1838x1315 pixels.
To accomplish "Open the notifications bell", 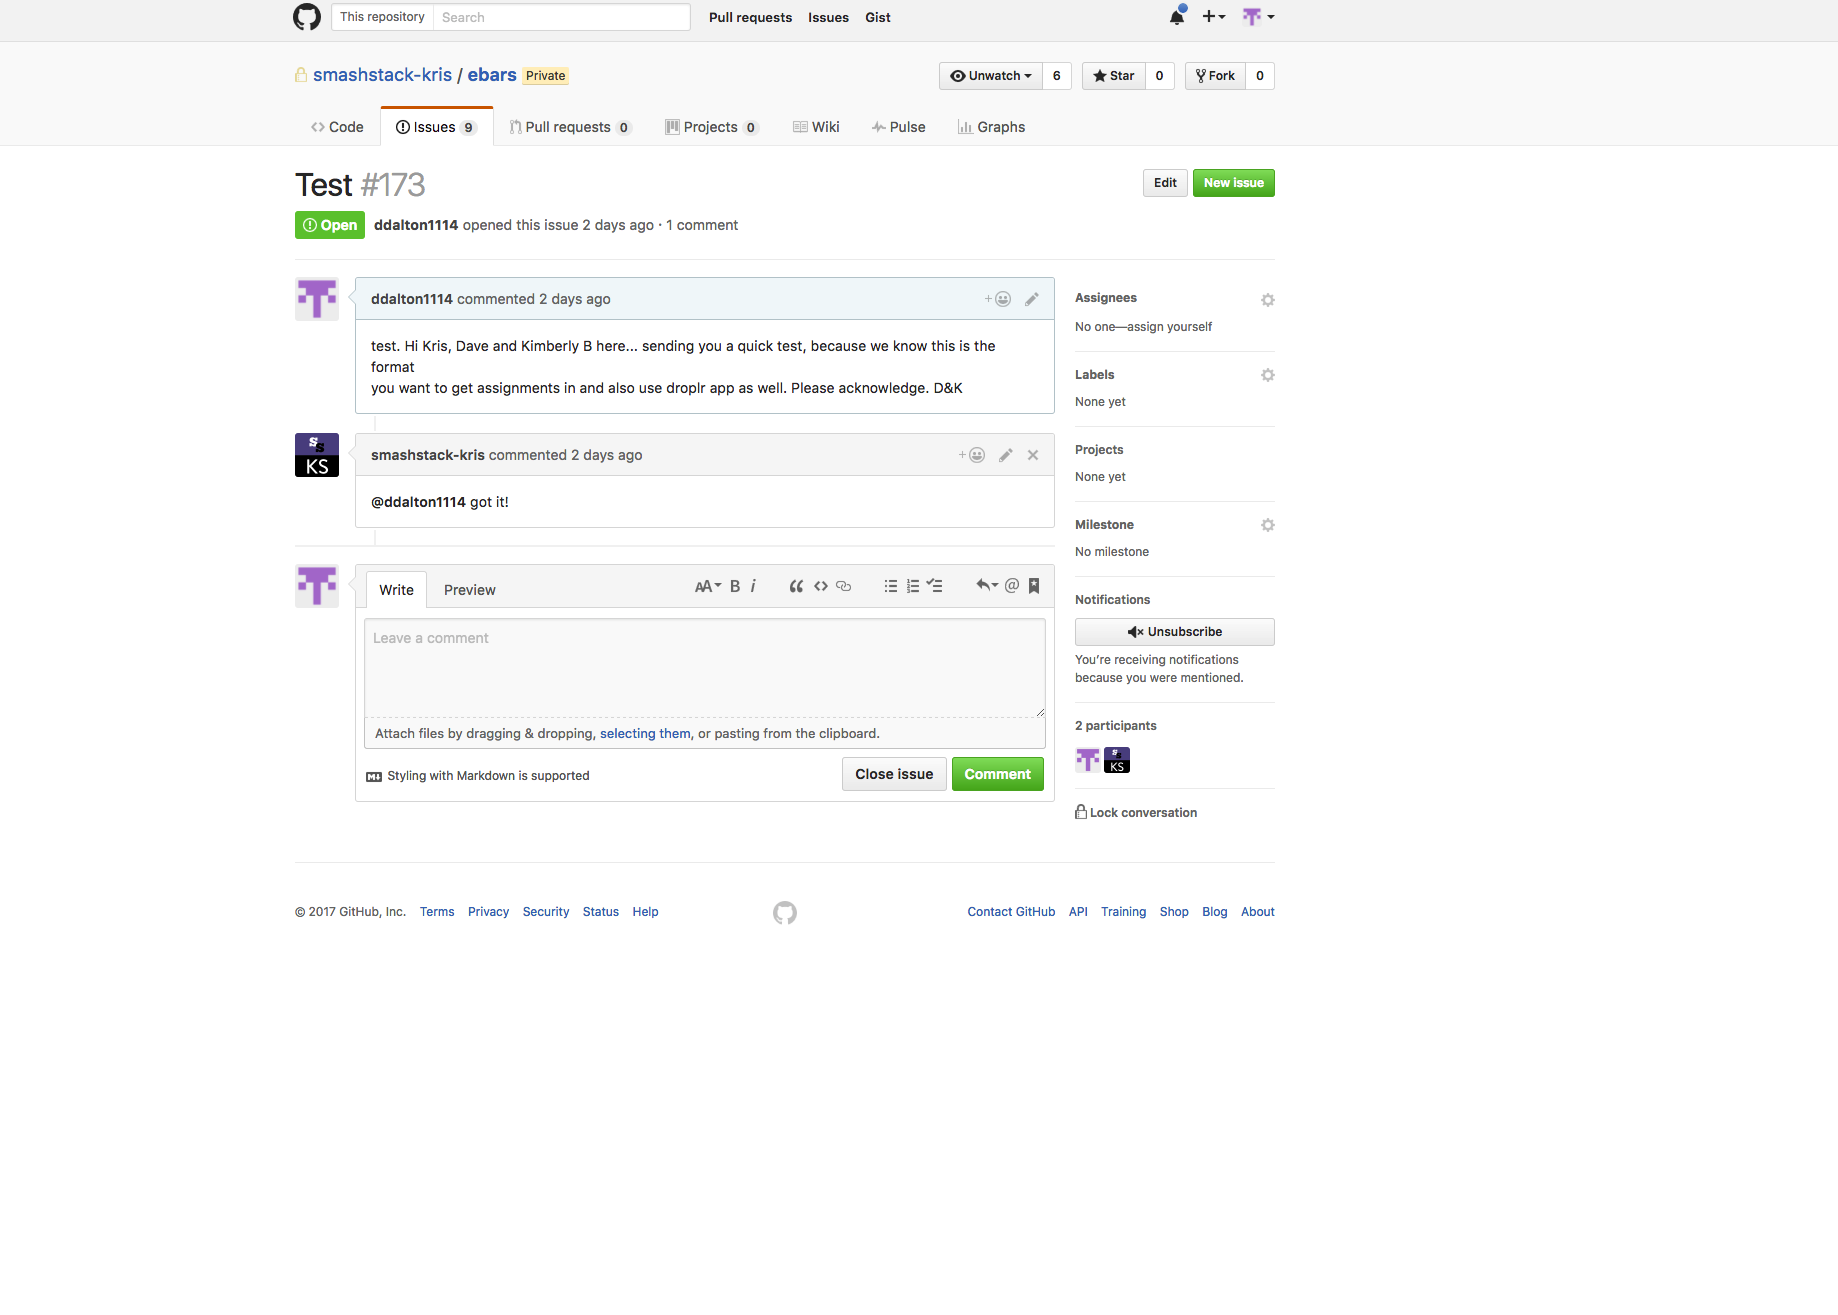I will click(1177, 17).
